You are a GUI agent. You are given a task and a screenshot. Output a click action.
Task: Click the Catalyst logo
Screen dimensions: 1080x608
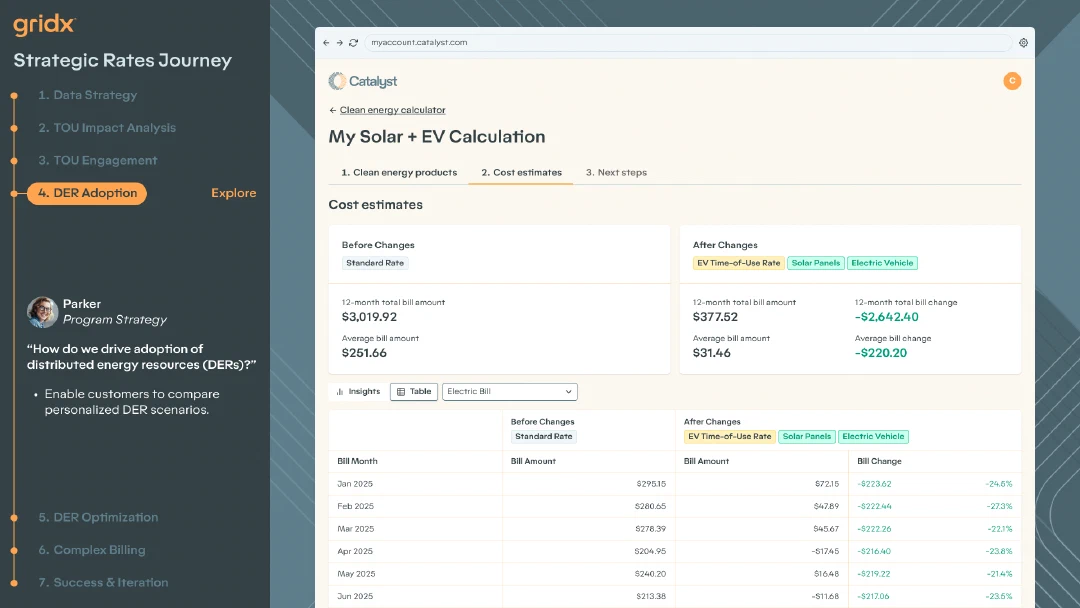363,81
